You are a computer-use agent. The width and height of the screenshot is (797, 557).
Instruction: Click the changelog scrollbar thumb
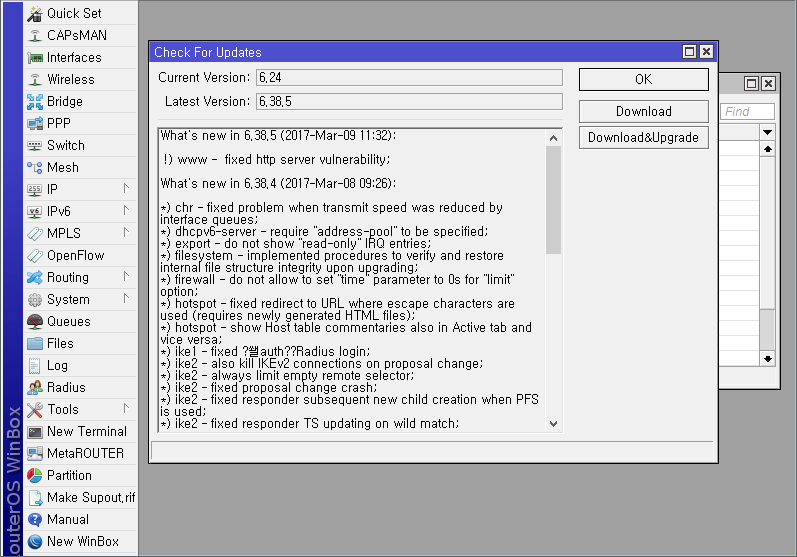pyautogui.click(x=554, y=200)
